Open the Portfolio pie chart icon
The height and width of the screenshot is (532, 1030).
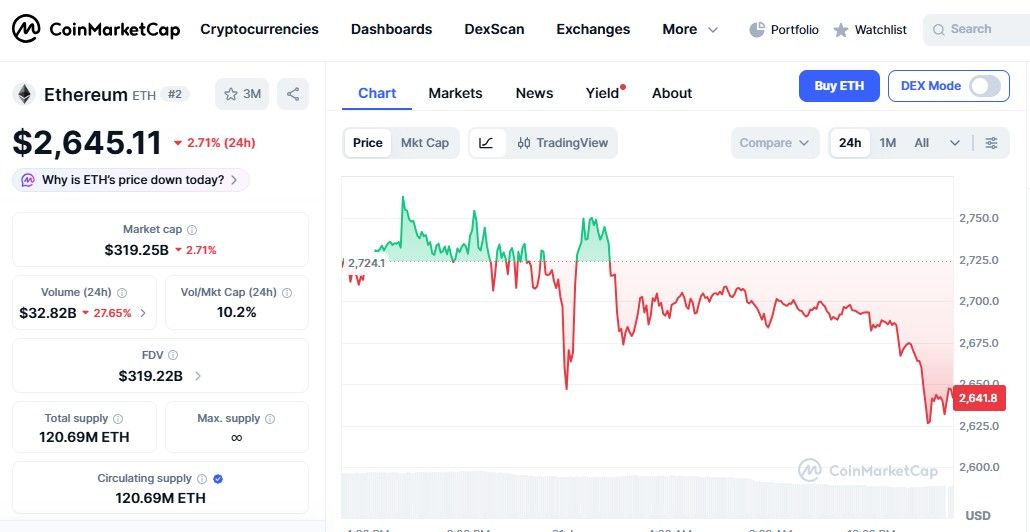click(x=757, y=30)
